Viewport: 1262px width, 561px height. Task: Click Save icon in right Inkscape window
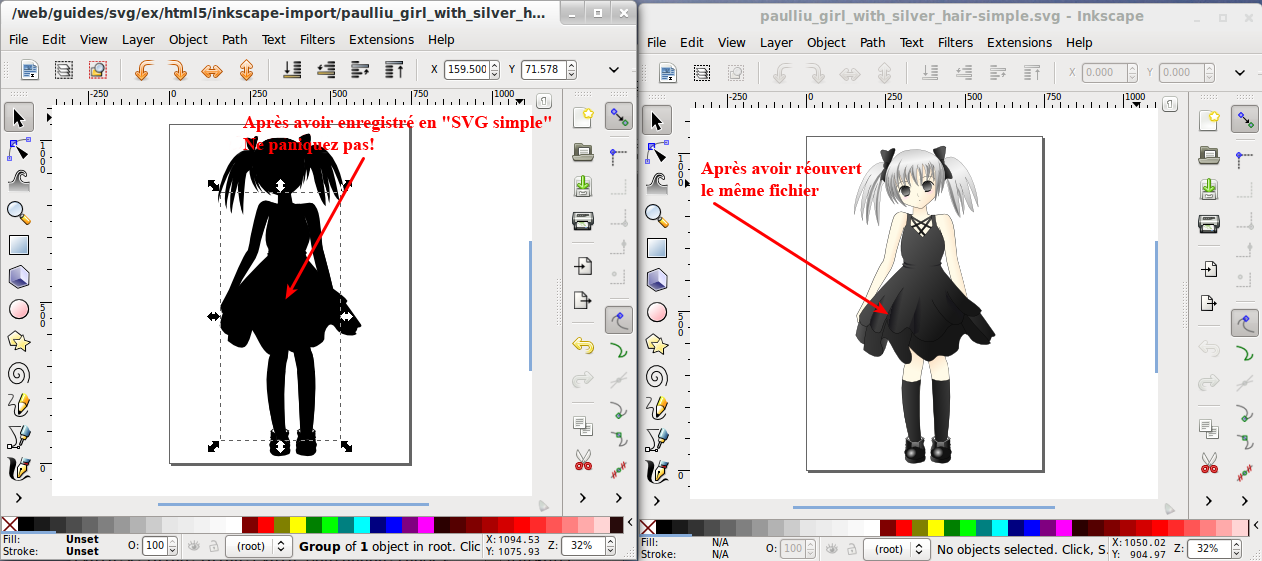tap(1209, 189)
